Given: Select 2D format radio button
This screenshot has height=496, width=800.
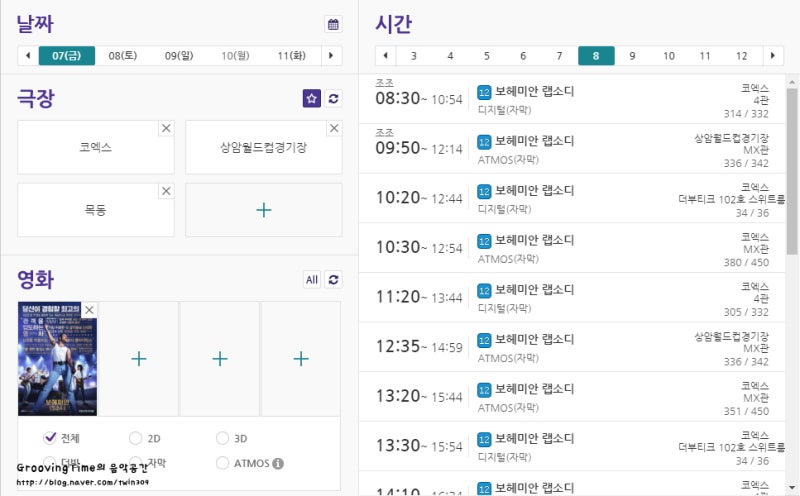Looking at the screenshot, I should (135, 438).
